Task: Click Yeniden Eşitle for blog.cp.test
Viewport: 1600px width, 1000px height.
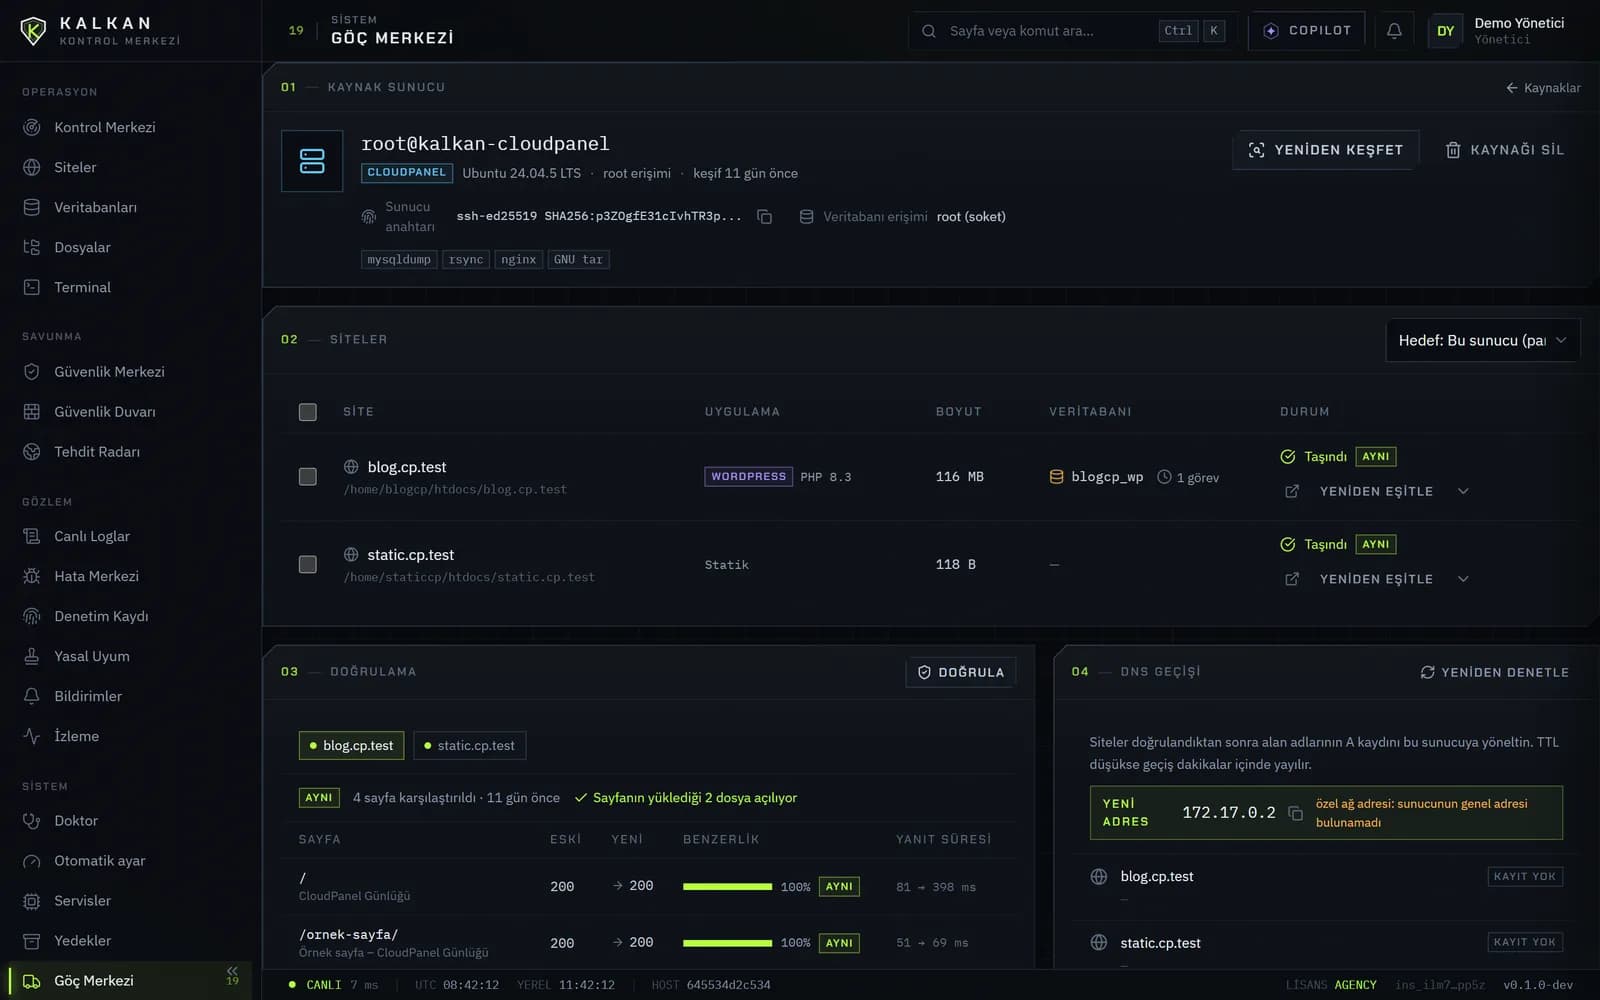Action: pos(1376,491)
